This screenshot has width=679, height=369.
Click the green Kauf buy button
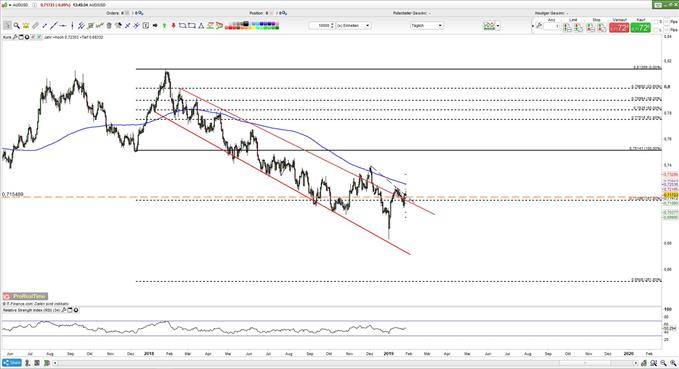(x=640, y=27)
